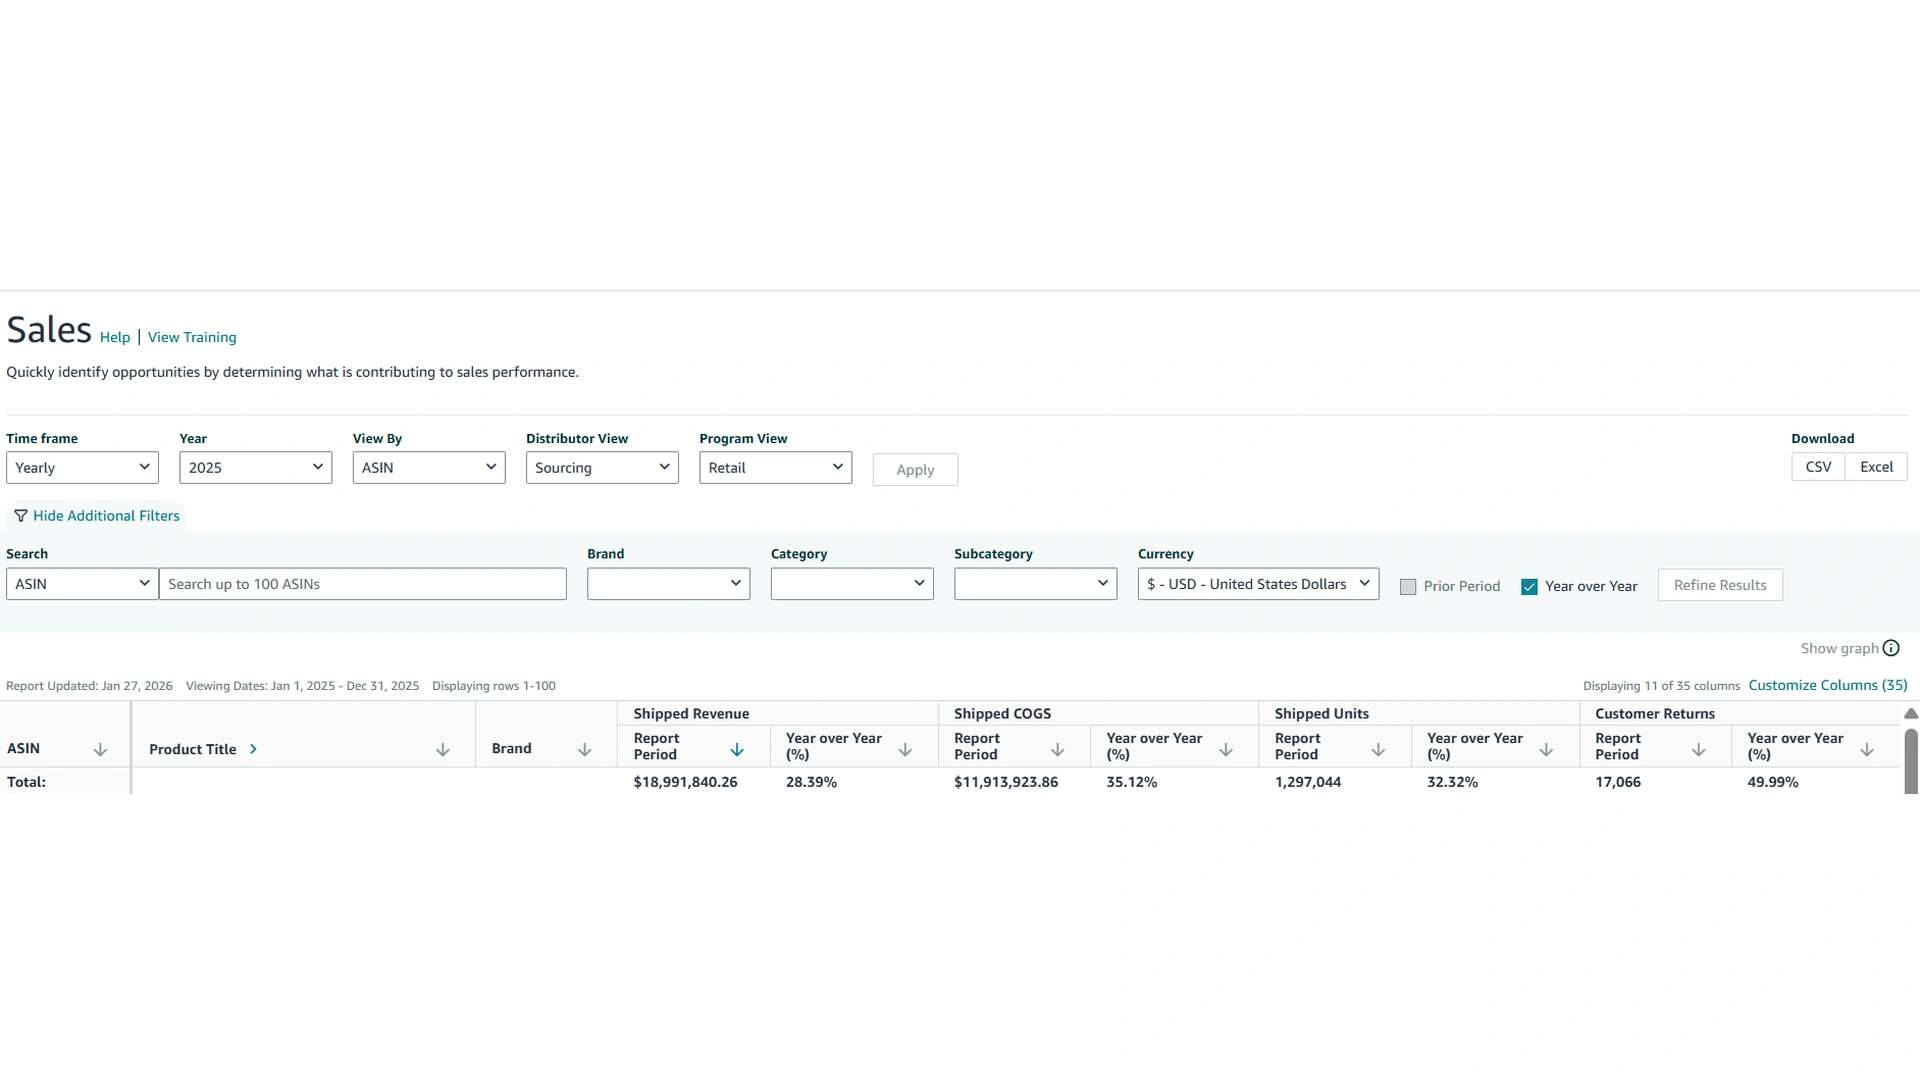
Task: Open the Currency USD dropdown
Action: 1258,584
